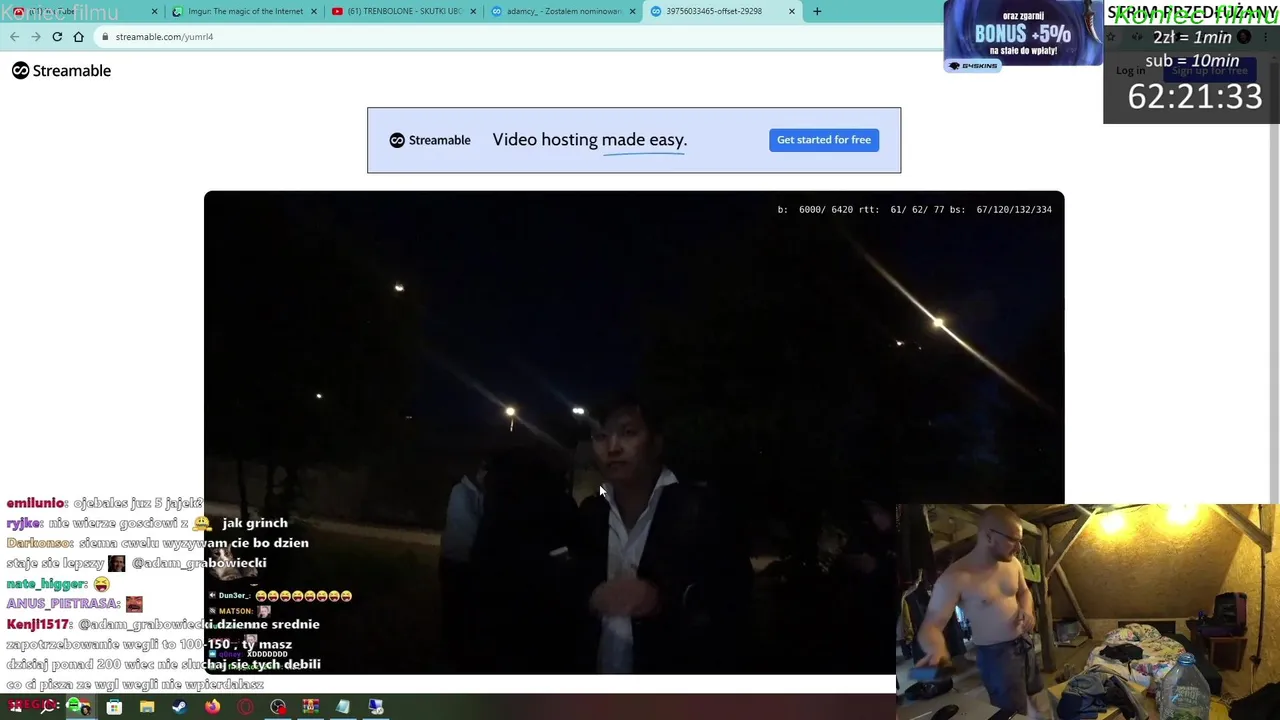Reload the page with the refresh icon

click(x=57, y=37)
